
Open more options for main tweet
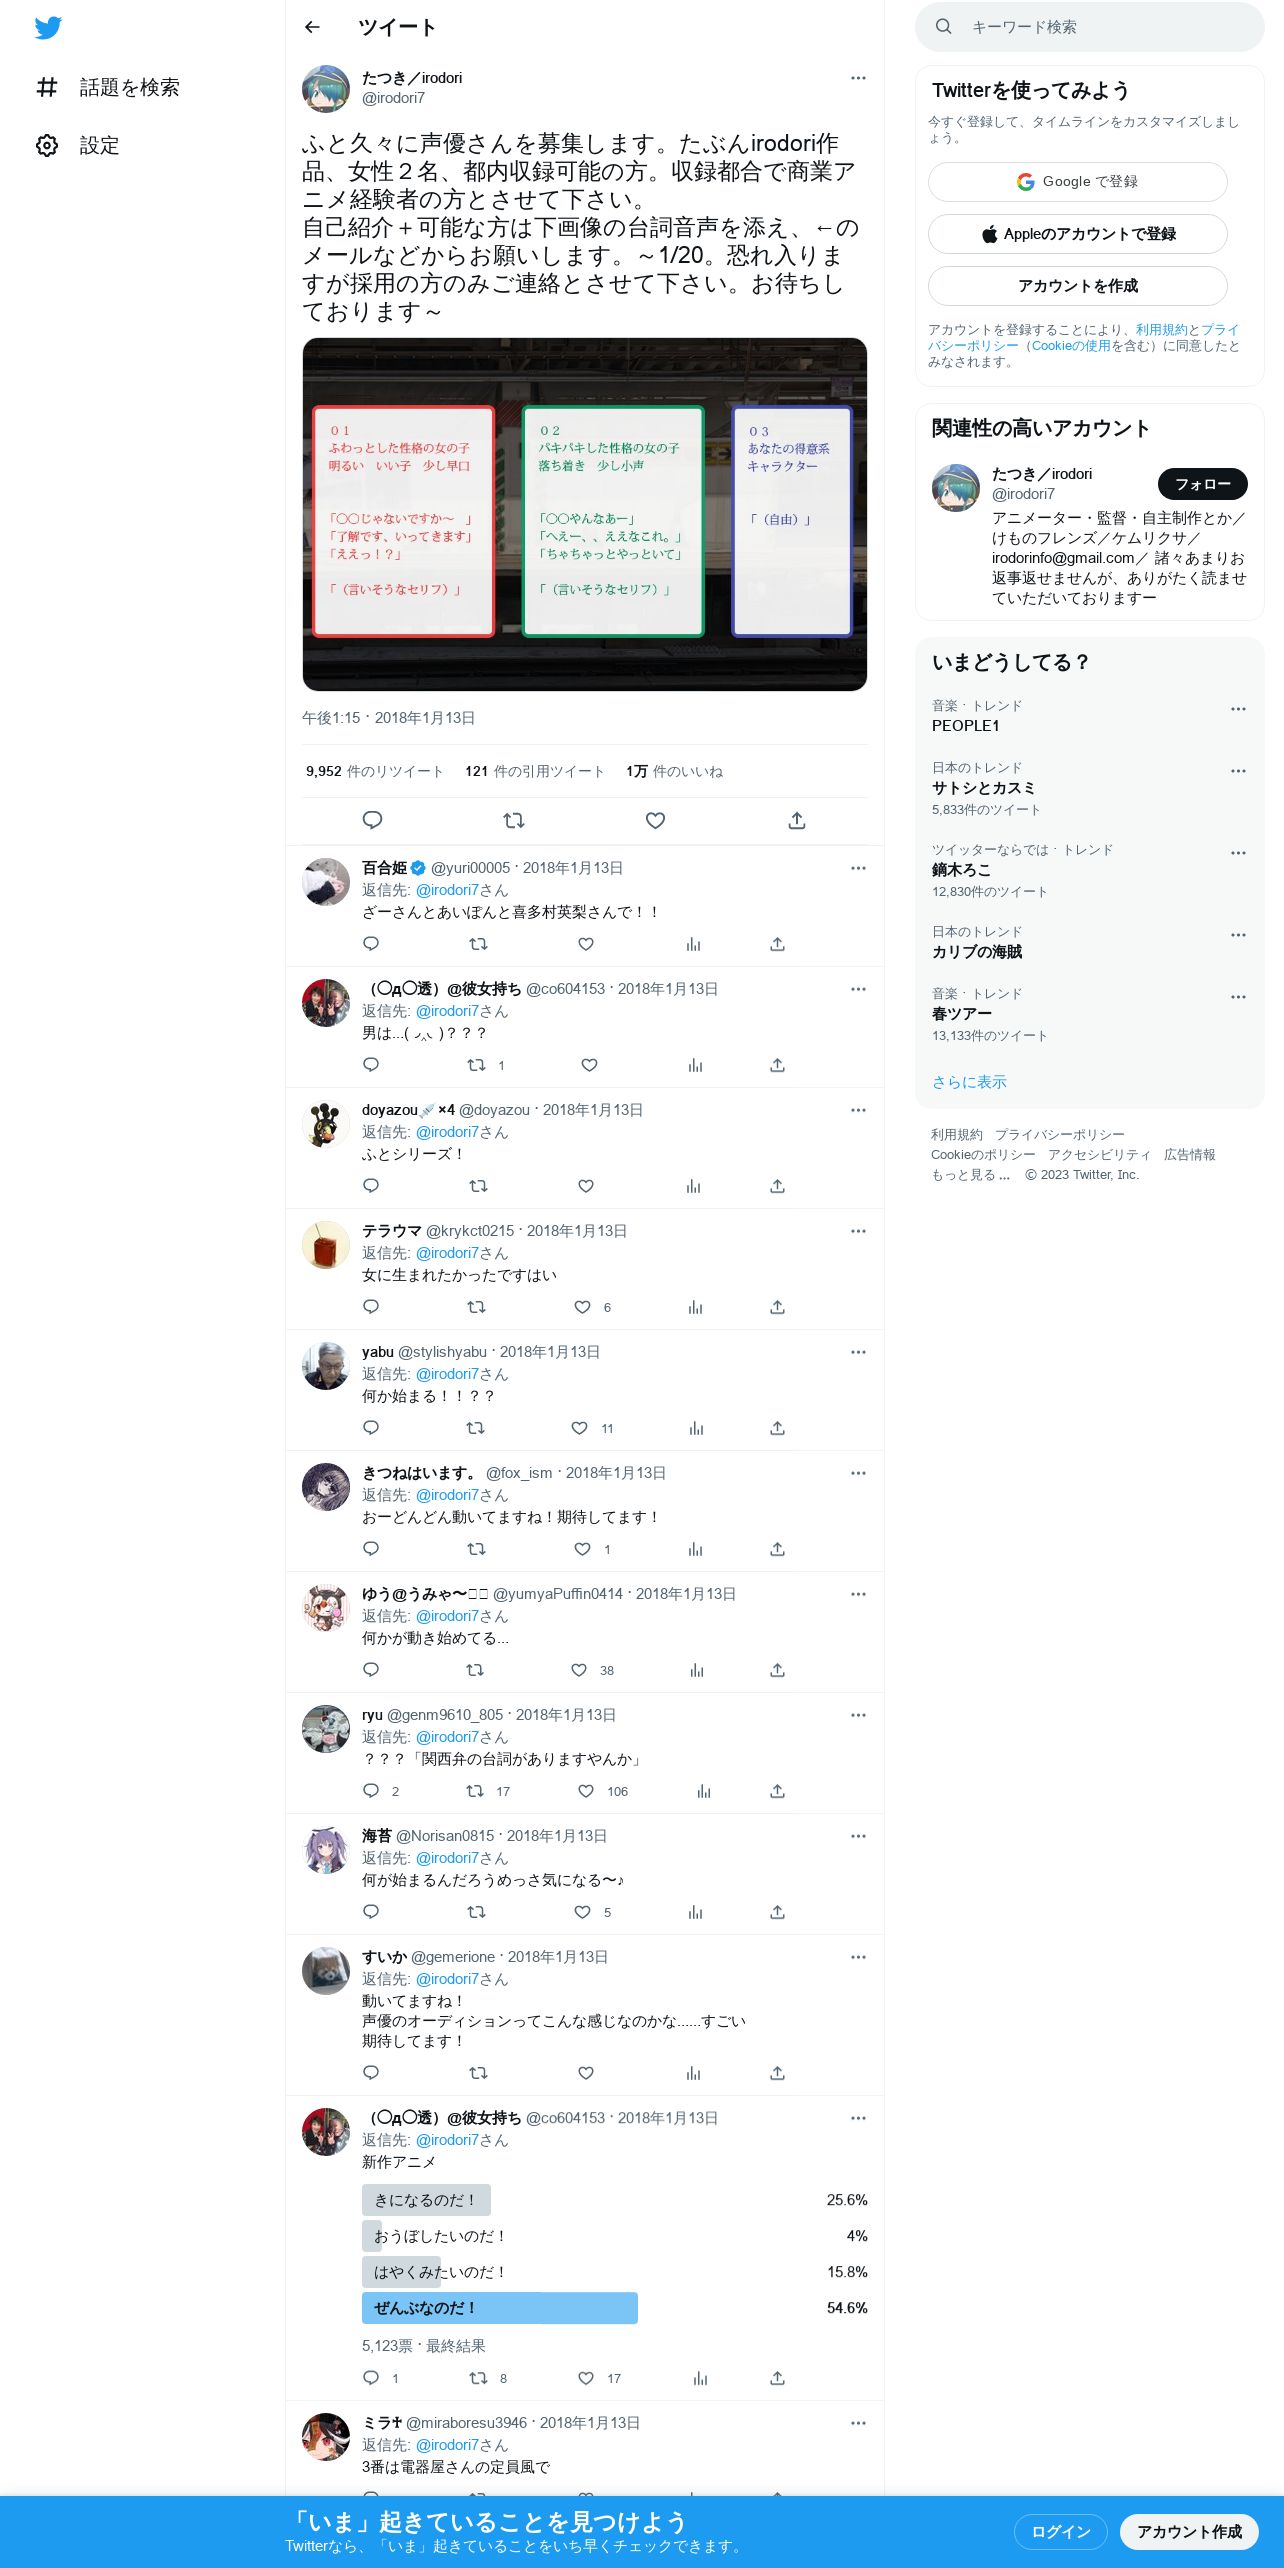pos(858,78)
